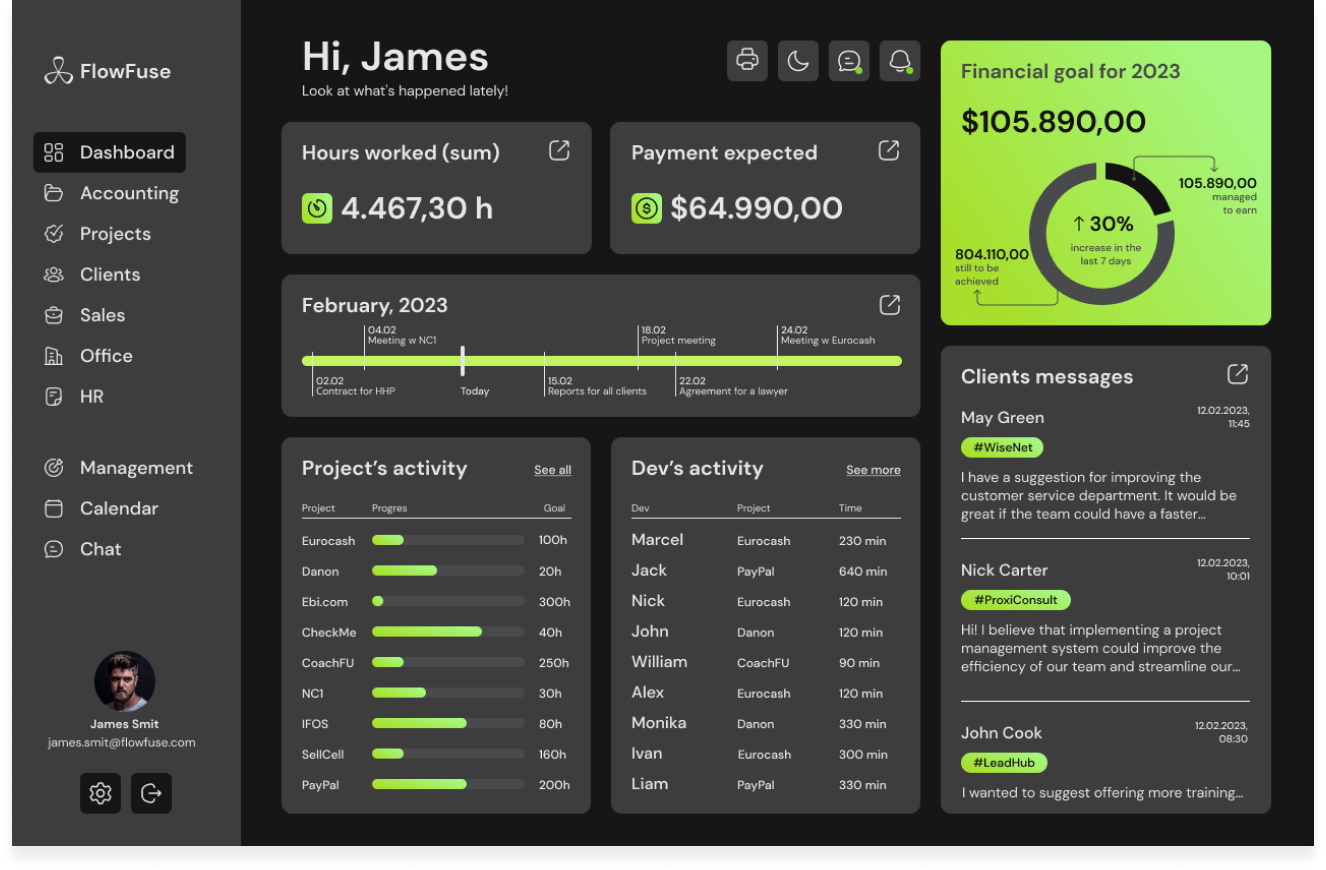Expand the Hours worked card

pos(559,151)
